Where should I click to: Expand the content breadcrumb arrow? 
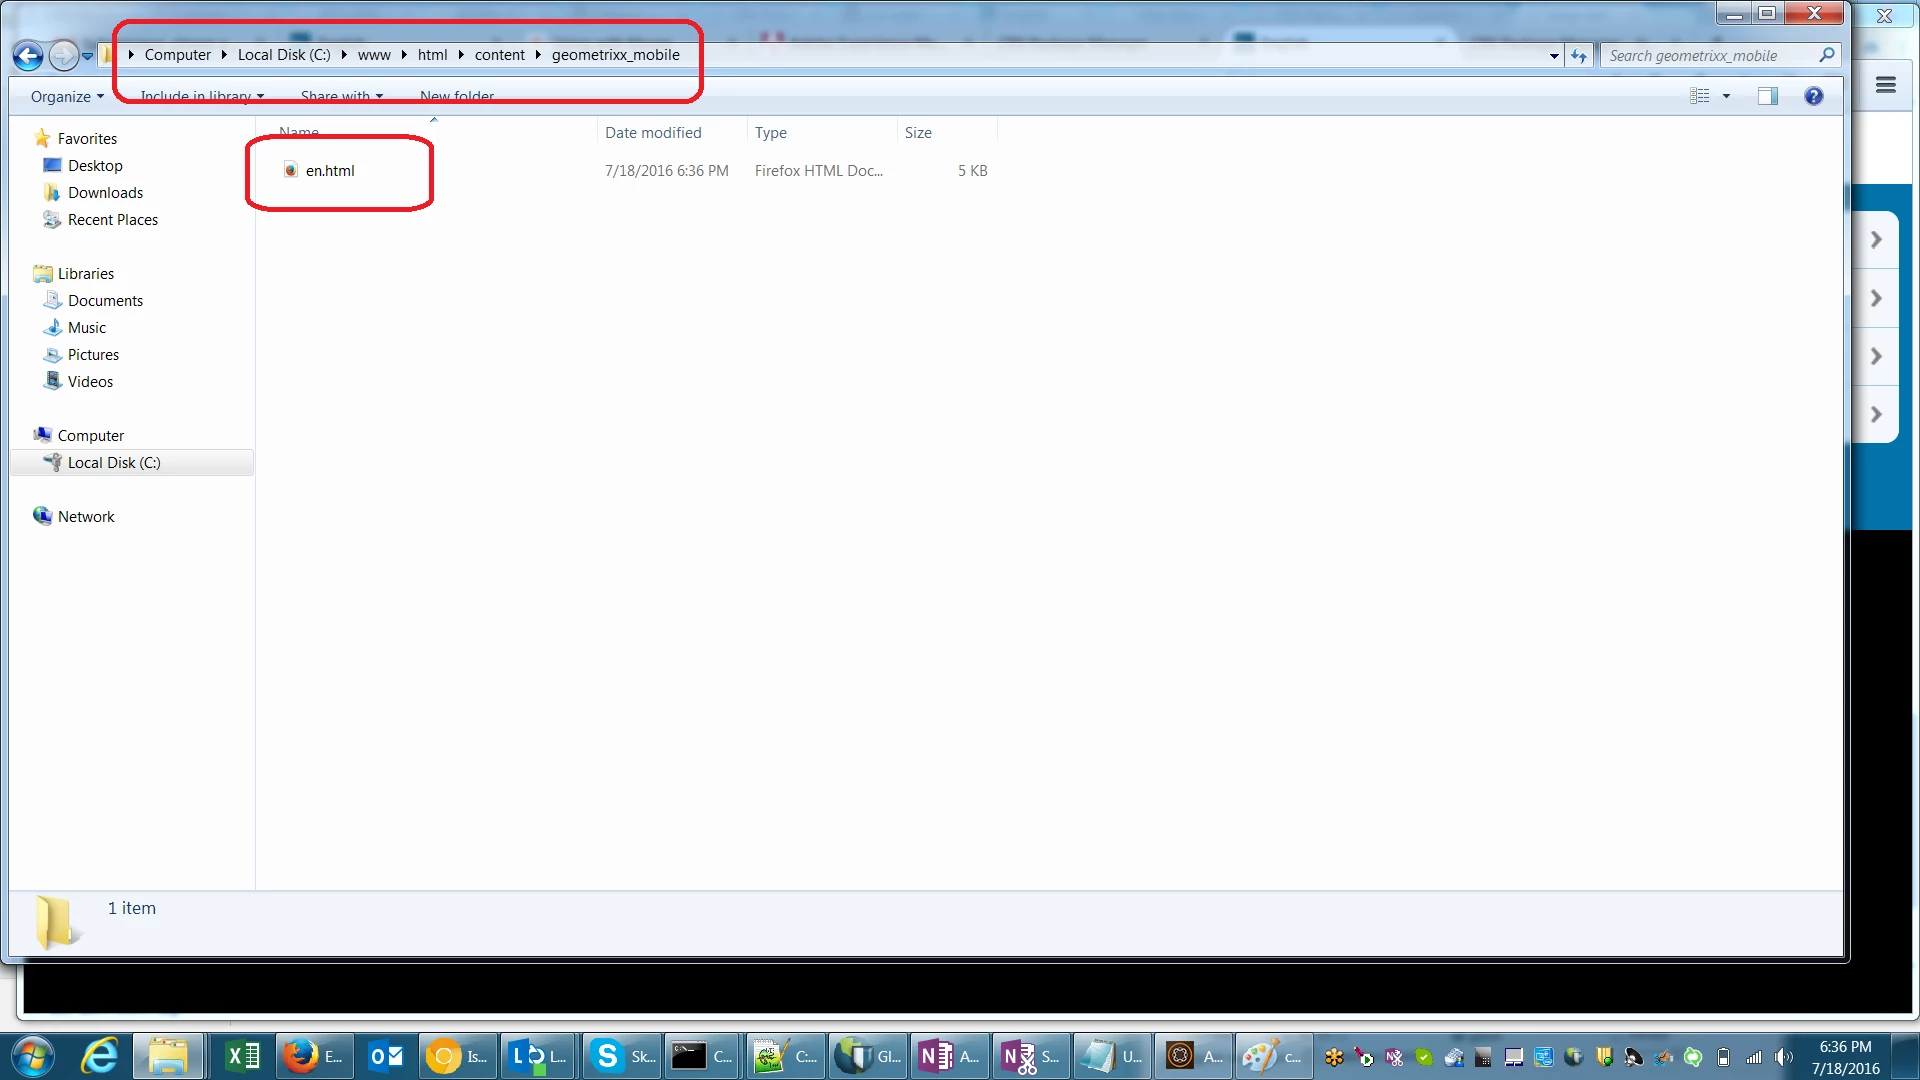tap(538, 55)
